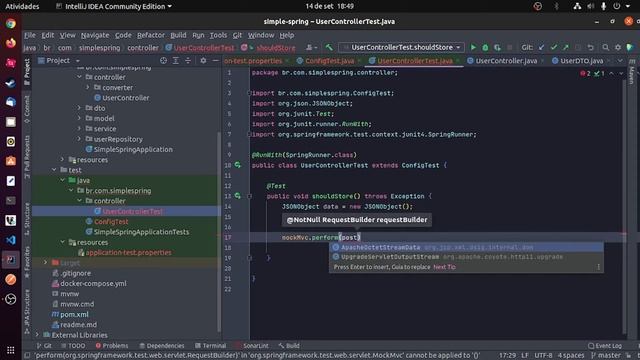The image size is (640, 360).
Task: Start debugging with the bug icon
Action: 485,47
